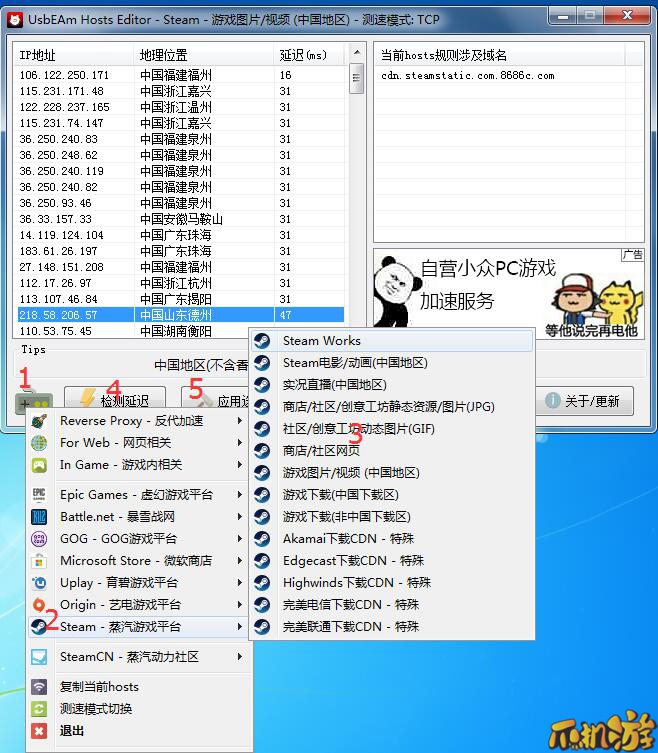The image size is (658, 753).
Task: Expand the GOG submenu arrow
Action: coord(239,539)
